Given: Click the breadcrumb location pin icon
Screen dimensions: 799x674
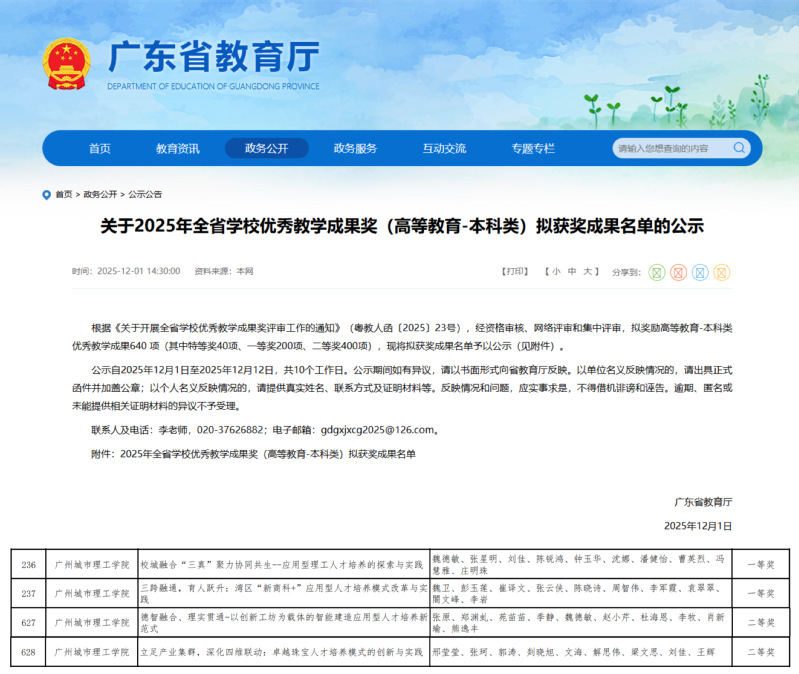Looking at the screenshot, I should pos(47,195).
